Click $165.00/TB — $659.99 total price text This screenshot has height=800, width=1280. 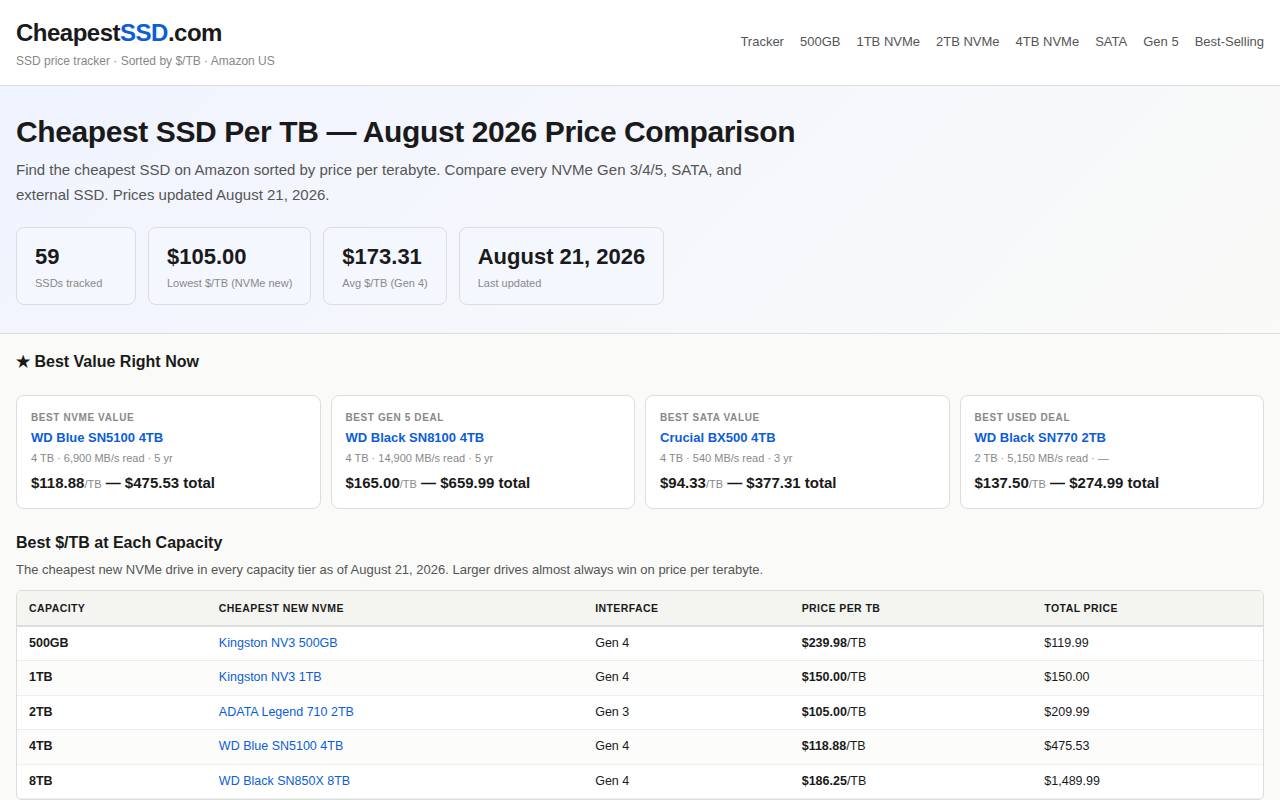[x=438, y=483]
